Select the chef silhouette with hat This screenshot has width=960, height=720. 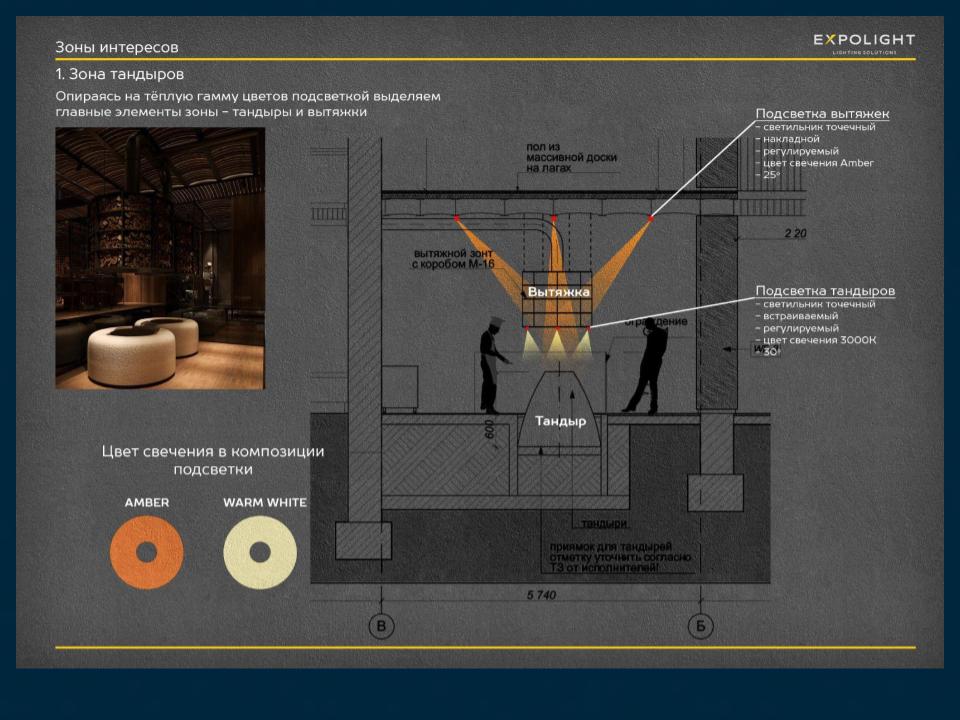(491, 367)
